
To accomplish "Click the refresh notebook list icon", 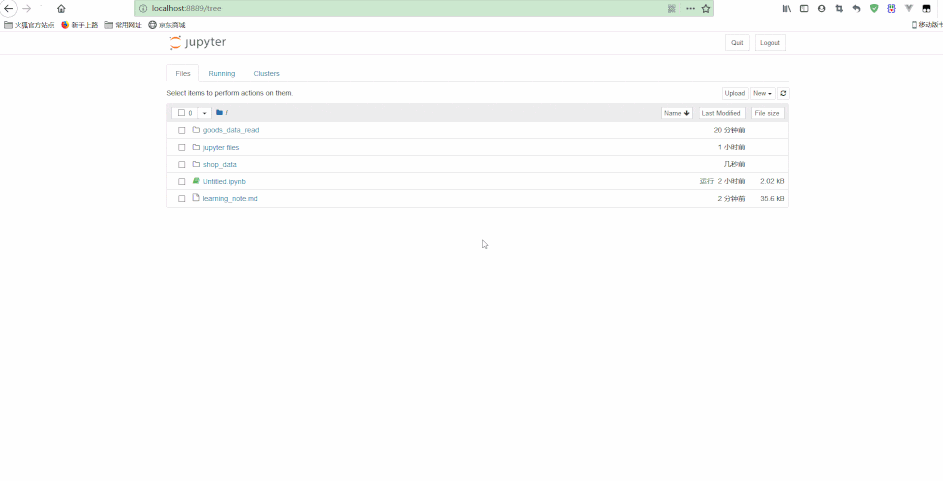I will pos(783,93).
